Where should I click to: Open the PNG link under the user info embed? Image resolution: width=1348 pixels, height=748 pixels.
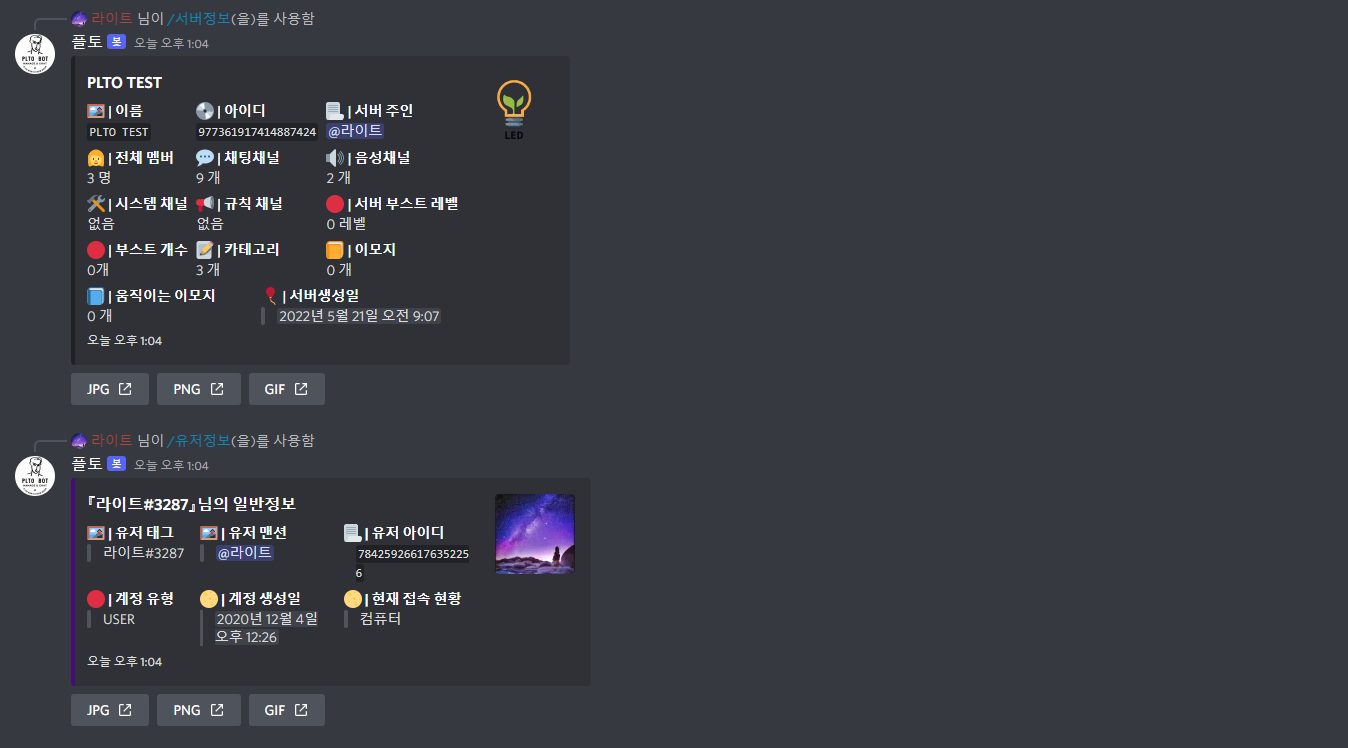point(199,710)
